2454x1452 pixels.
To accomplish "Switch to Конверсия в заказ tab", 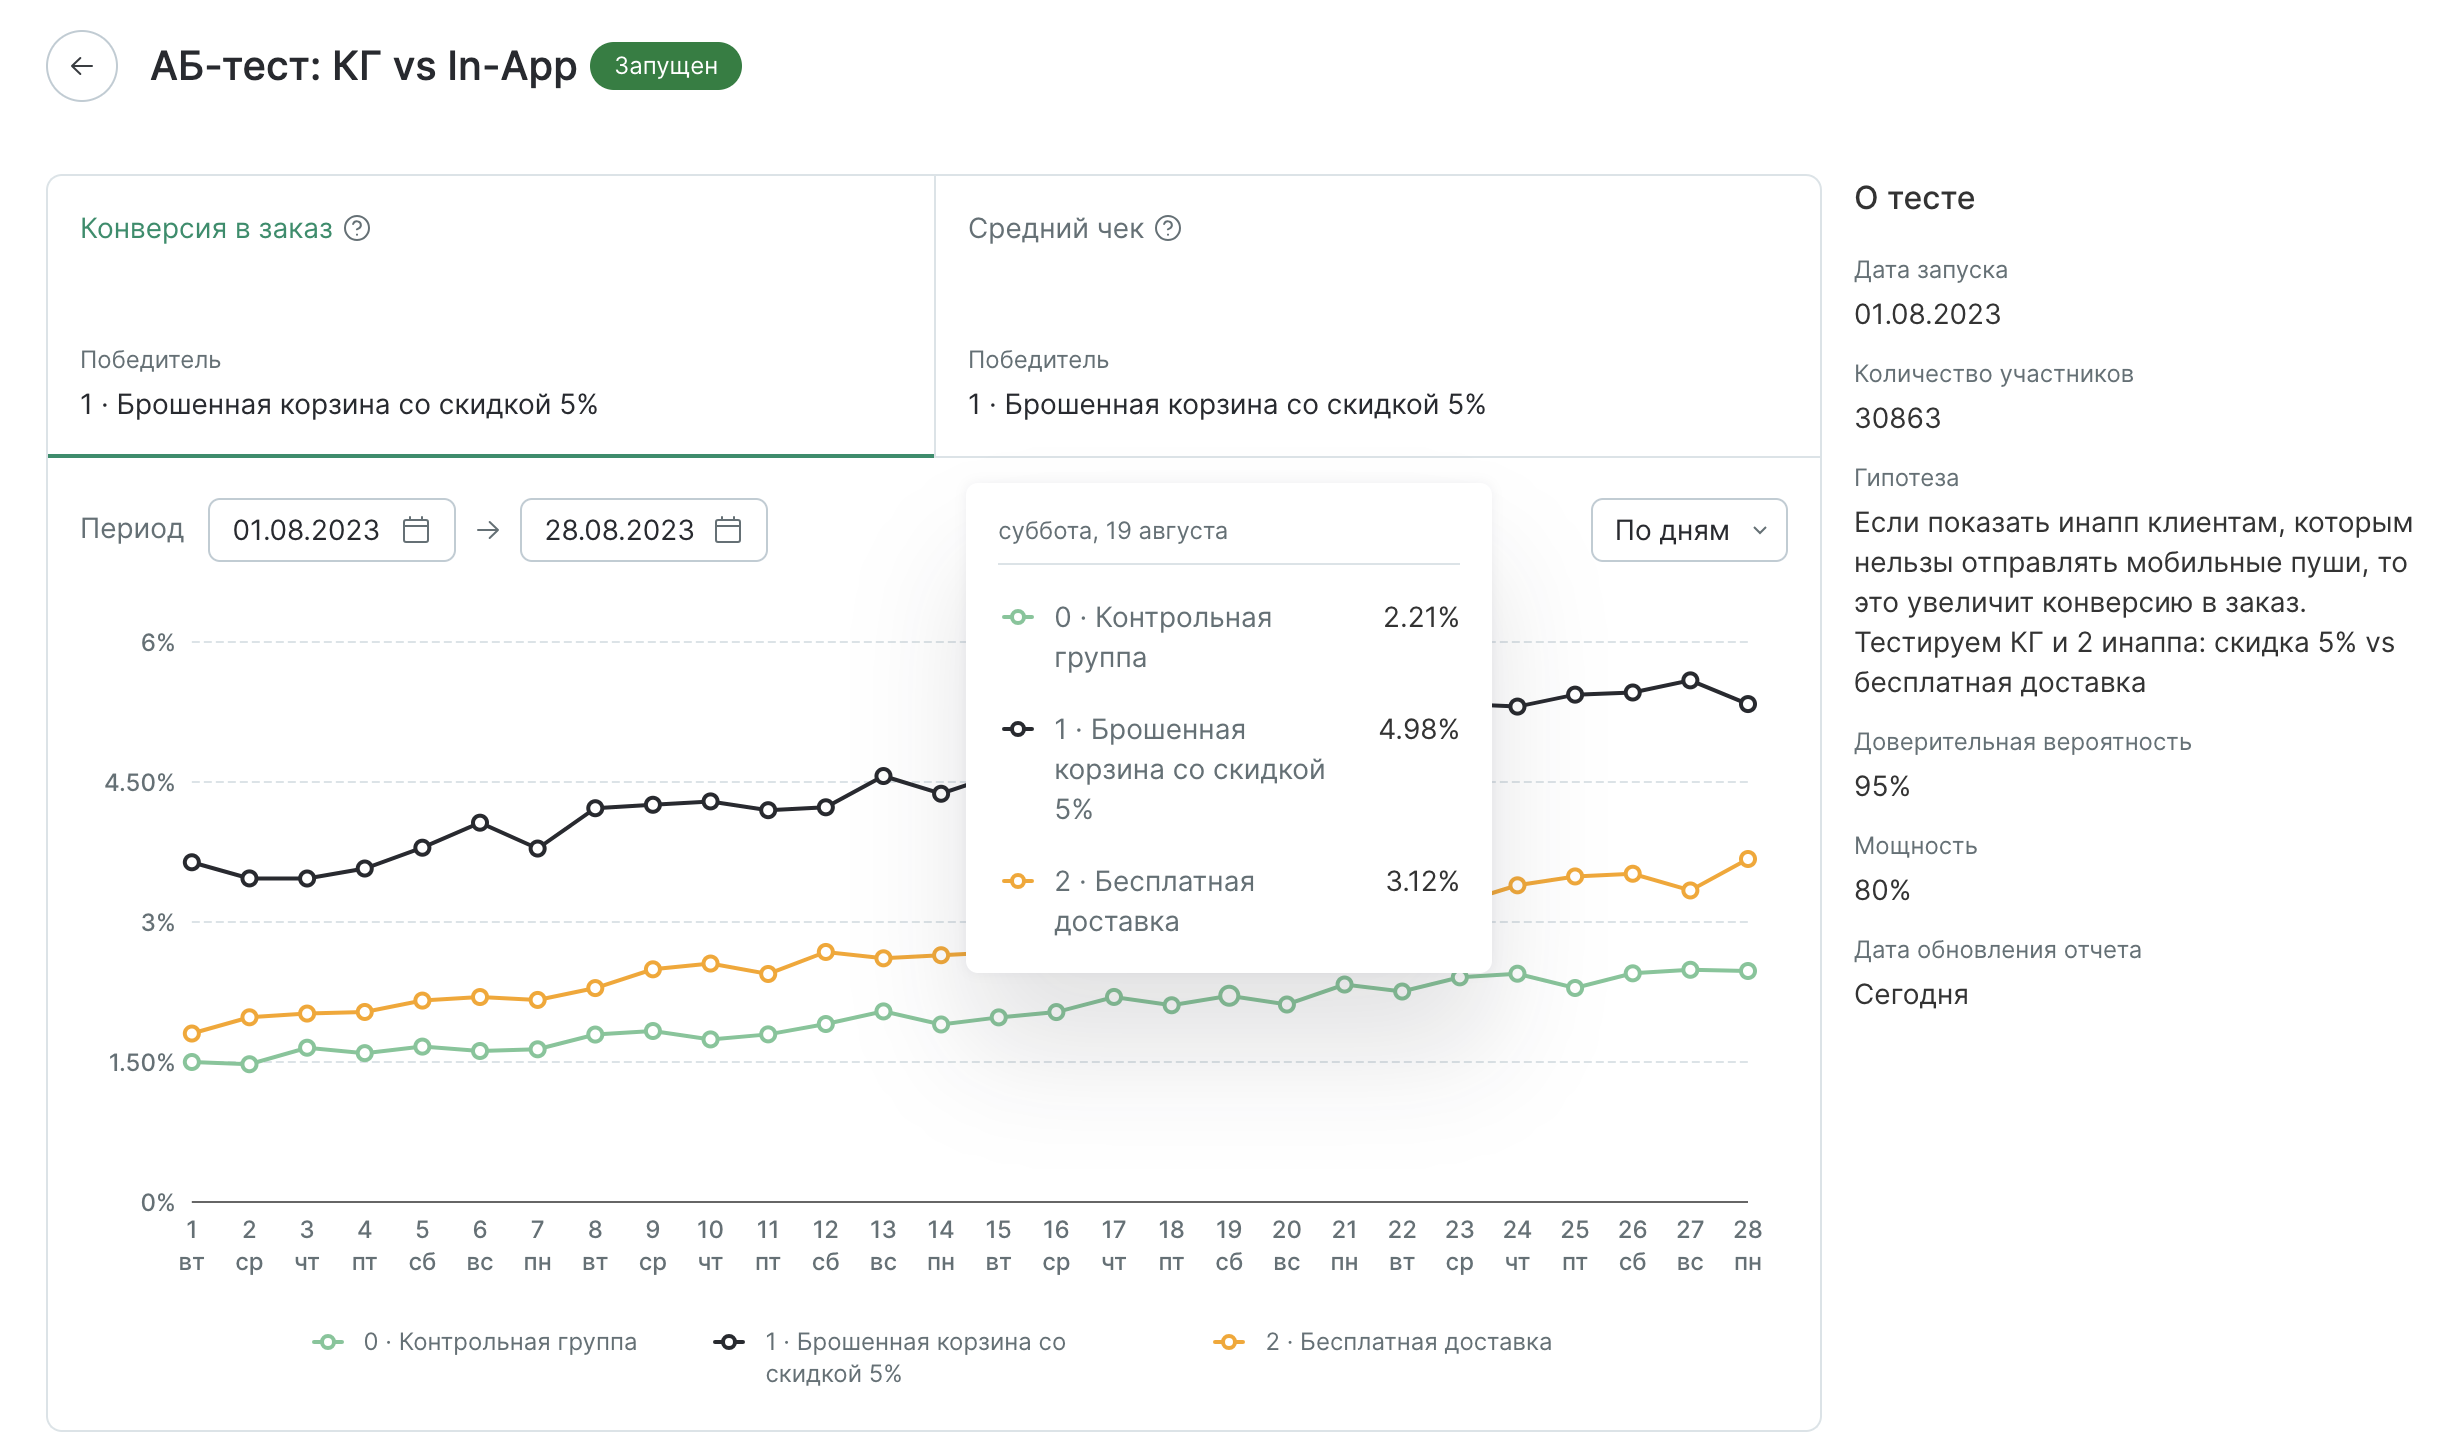I will (491, 316).
